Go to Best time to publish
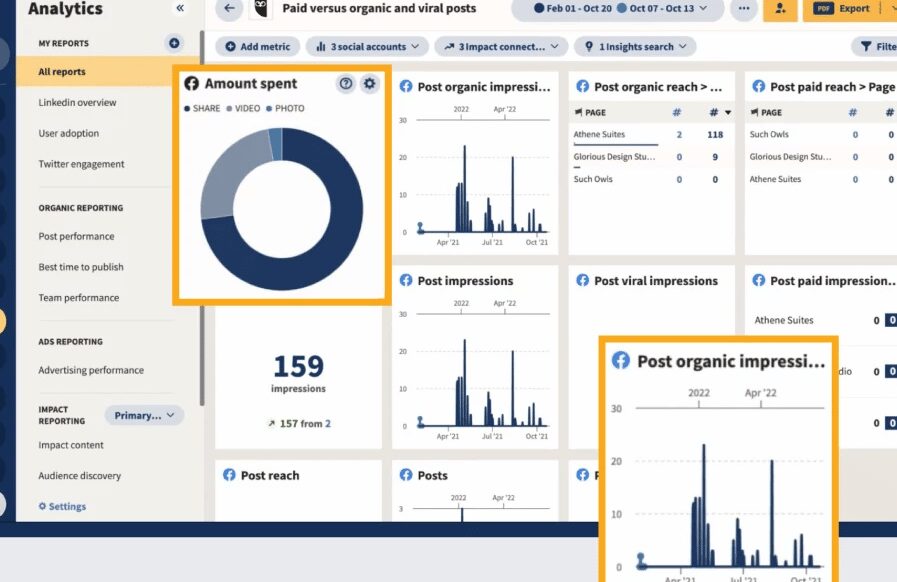Image resolution: width=897 pixels, height=582 pixels. pos(81,267)
